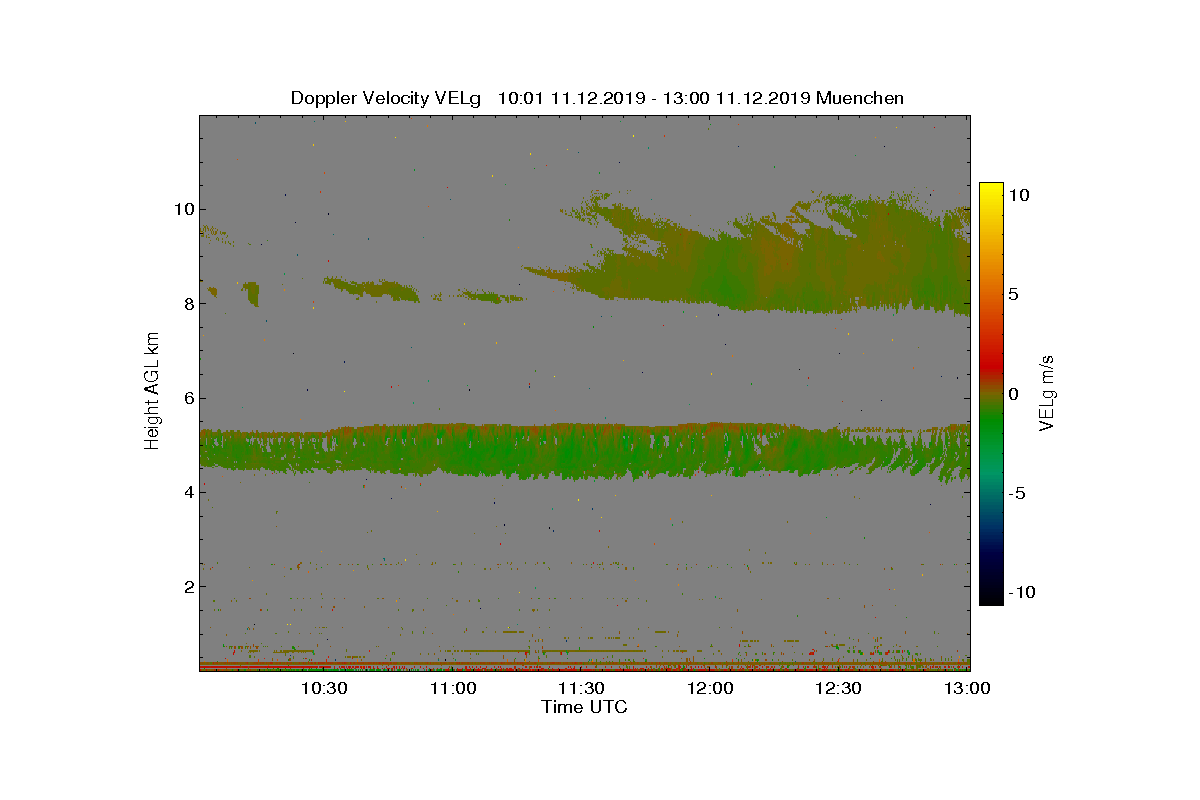Click the colorbar tick label -5

[1016, 493]
